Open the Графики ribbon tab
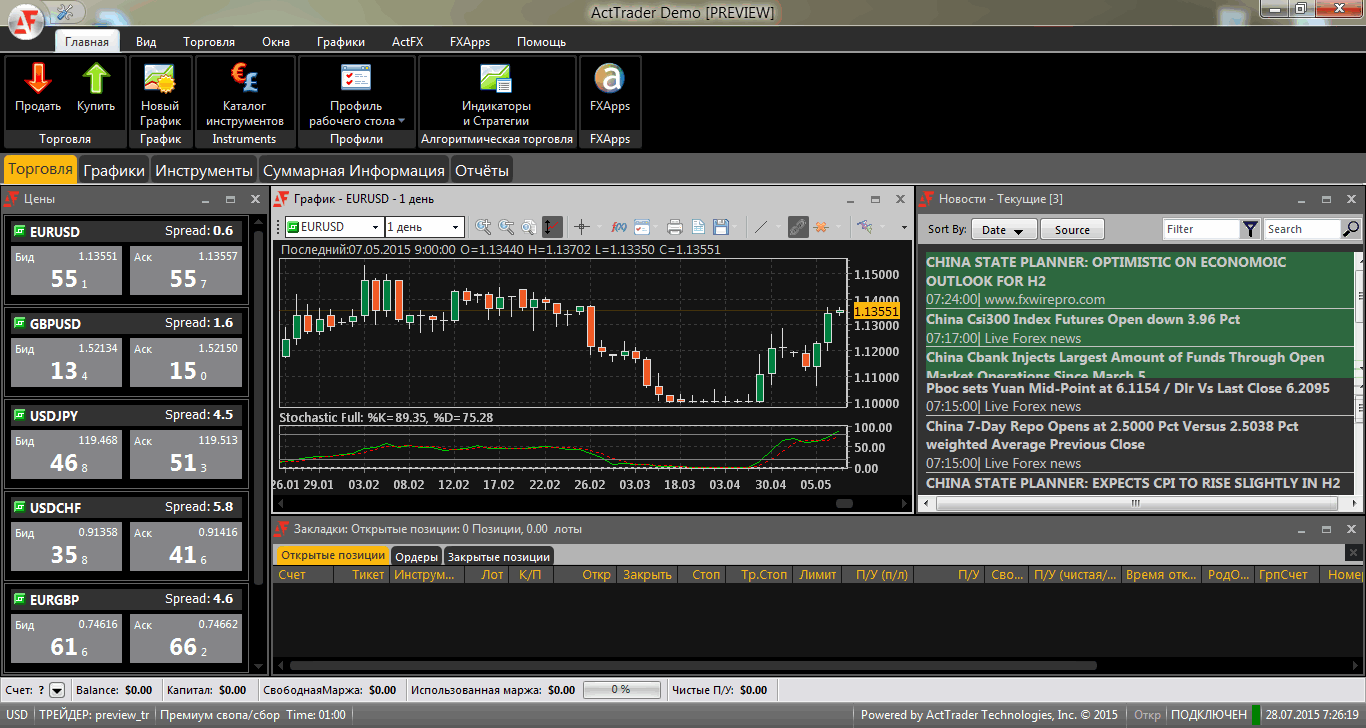1366x728 pixels. pos(341,42)
